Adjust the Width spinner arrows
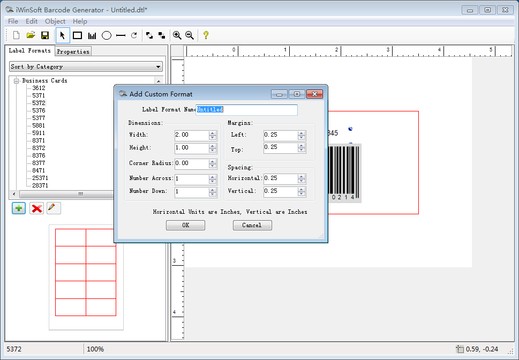The height and width of the screenshot is (360, 519). pos(213,135)
